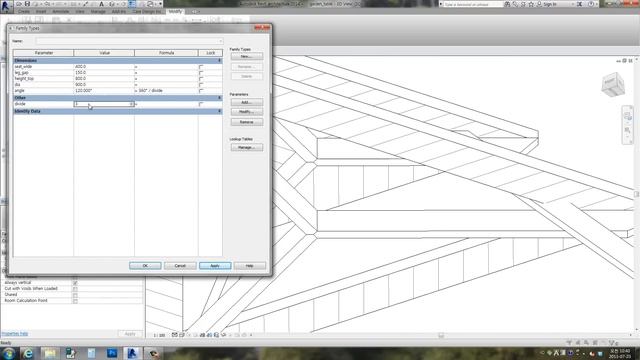Screen dimensions: 640x360
Task: Click the Revit icon on the taskbar
Action: tap(132, 353)
